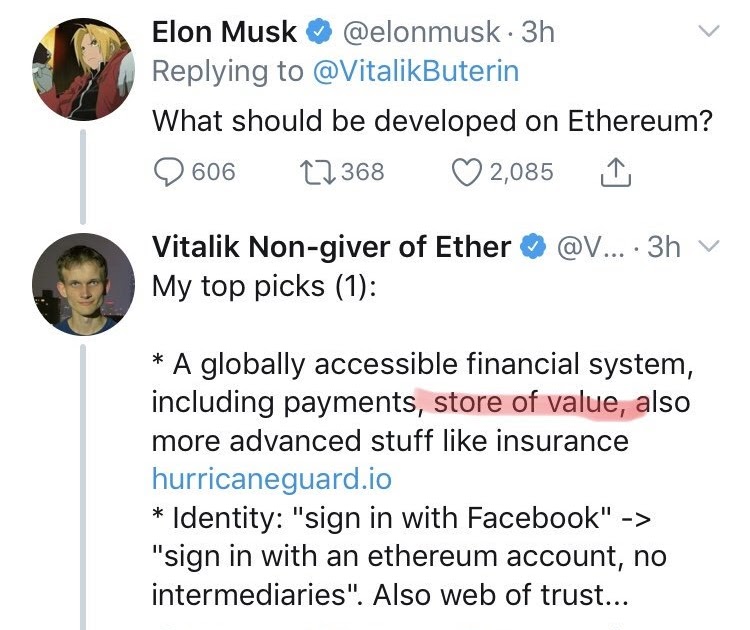750x630 pixels.
Task: Click the reply icon with 606 replies
Action: tap(168, 172)
